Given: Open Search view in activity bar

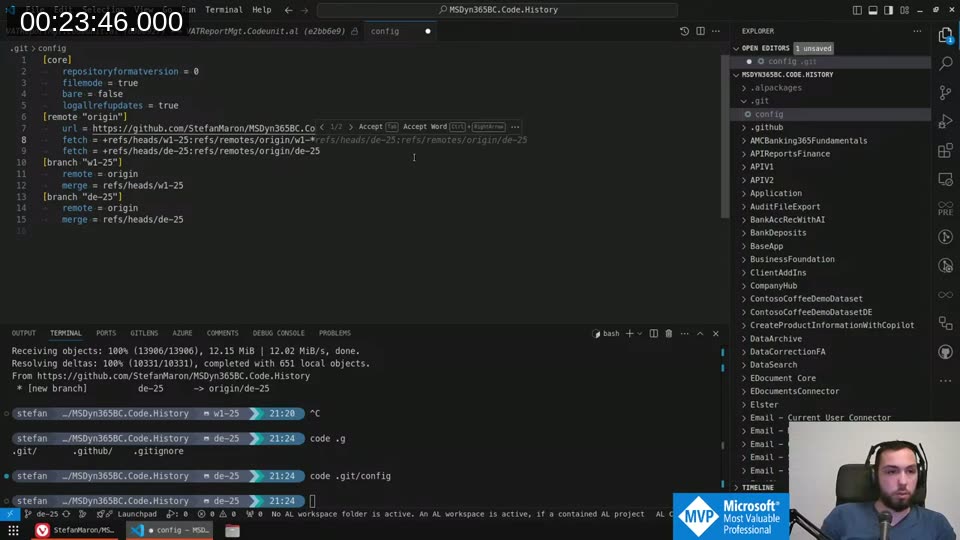Looking at the screenshot, I should click(x=945, y=64).
